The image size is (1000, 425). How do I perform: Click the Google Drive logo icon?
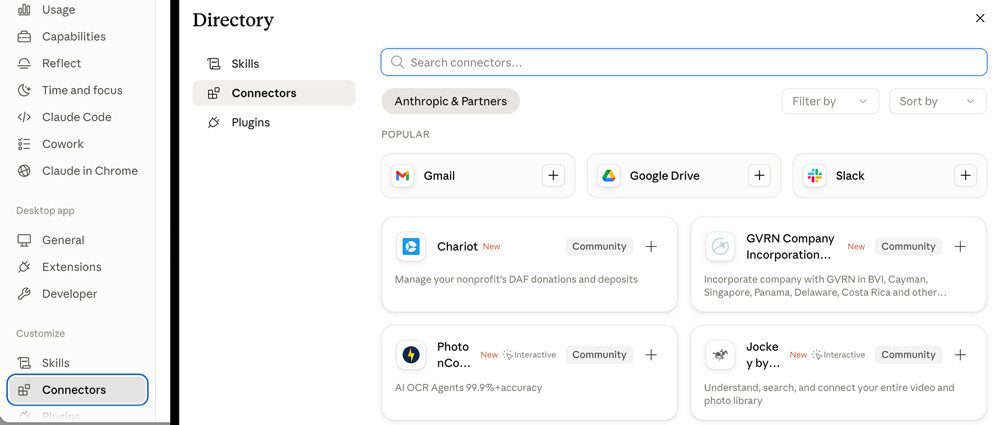608,175
